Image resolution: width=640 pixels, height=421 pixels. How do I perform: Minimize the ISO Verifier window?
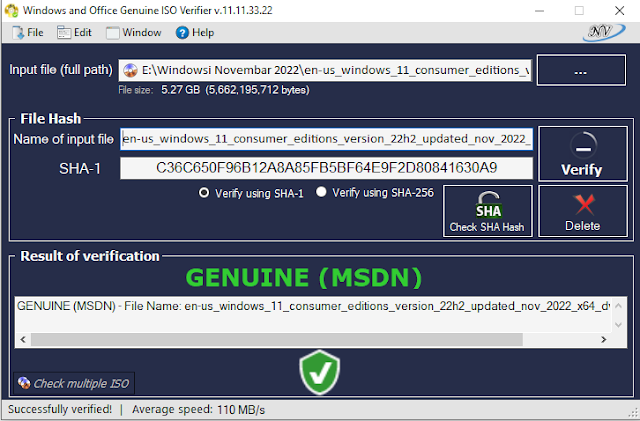point(540,11)
